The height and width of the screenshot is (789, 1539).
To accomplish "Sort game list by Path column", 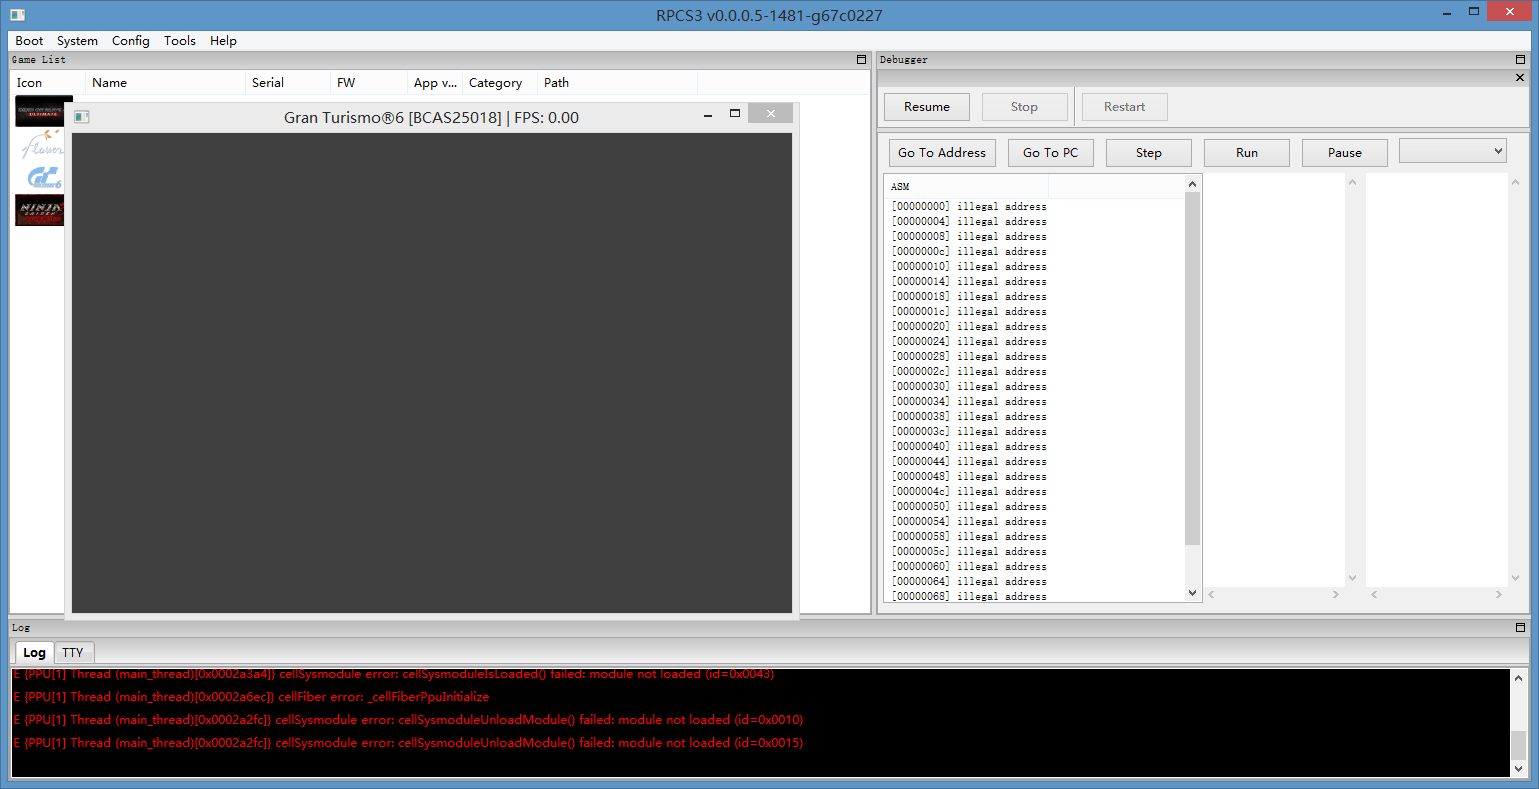I will coord(617,83).
